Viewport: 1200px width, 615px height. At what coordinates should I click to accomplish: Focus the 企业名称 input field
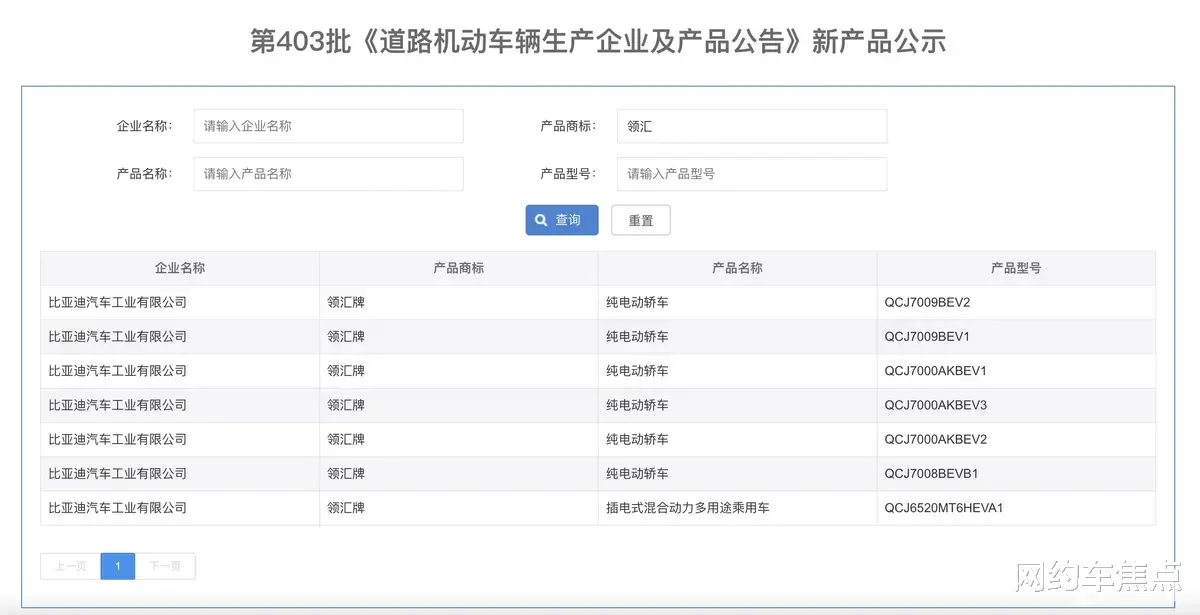point(328,126)
